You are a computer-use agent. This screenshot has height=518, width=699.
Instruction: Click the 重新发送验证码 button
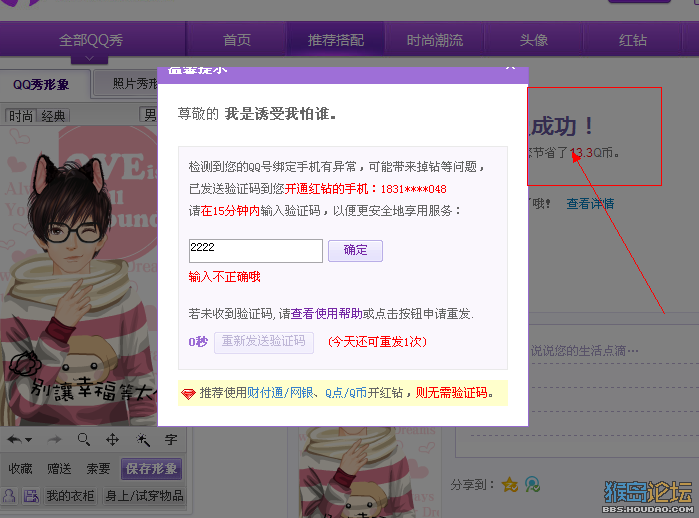[264, 342]
